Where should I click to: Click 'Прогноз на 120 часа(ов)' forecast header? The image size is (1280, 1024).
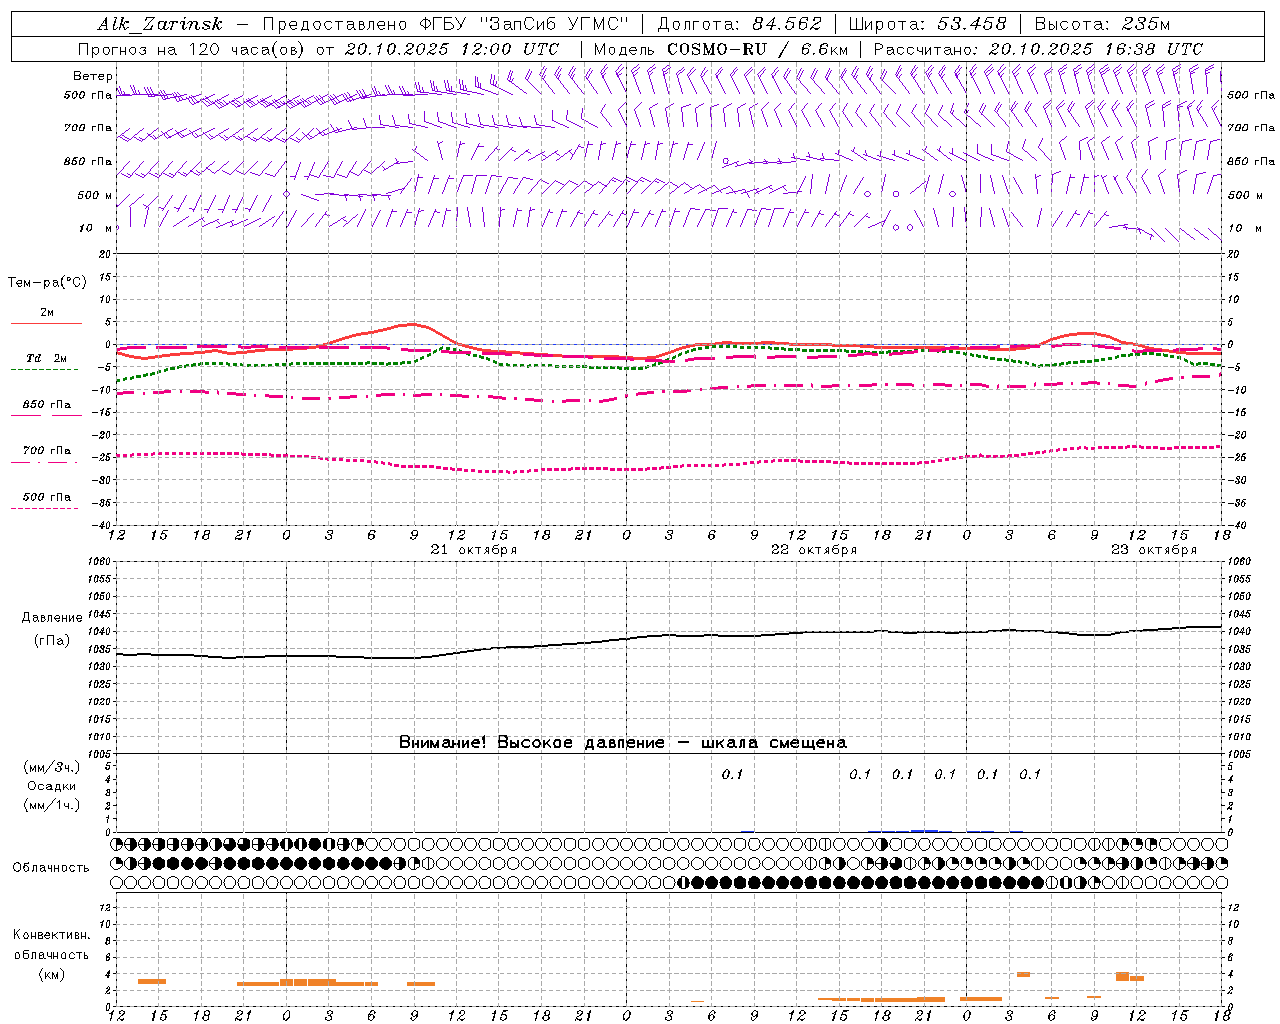pyautogui.click(x=192, y=49)
